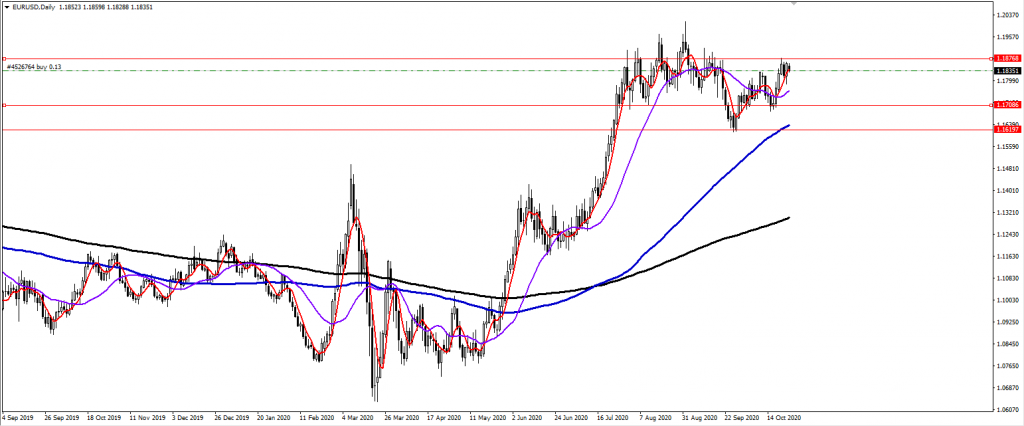Screen dimensions: 1024x426
Task: Click right end of purple moving average
Action: click(789, 91)
